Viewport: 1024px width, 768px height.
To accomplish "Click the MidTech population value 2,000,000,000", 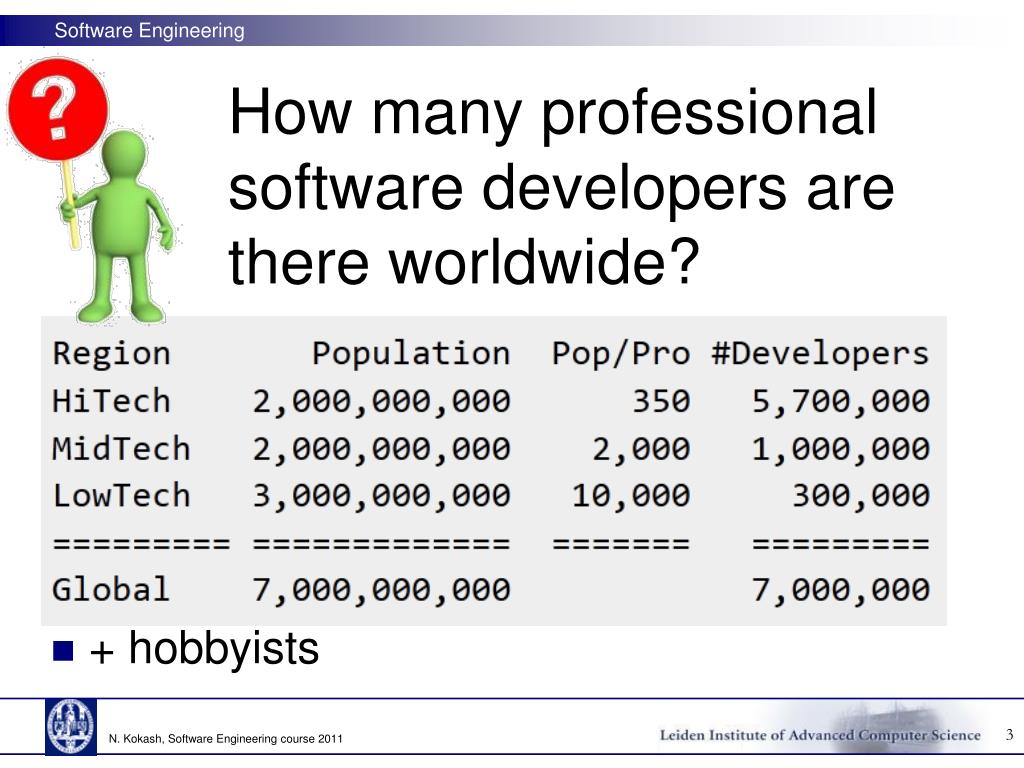I will 381,449.
